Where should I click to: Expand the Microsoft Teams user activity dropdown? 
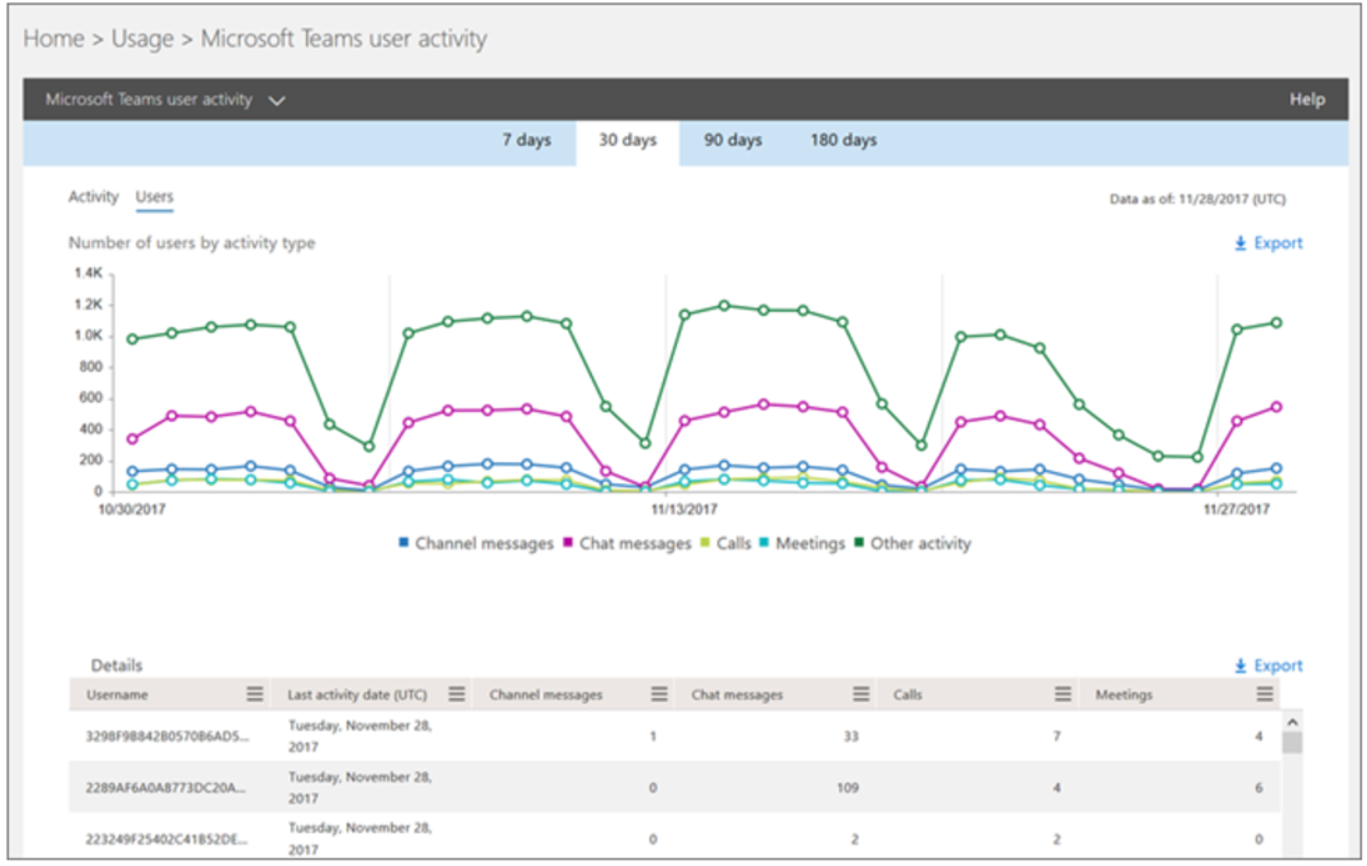(278, 101)
